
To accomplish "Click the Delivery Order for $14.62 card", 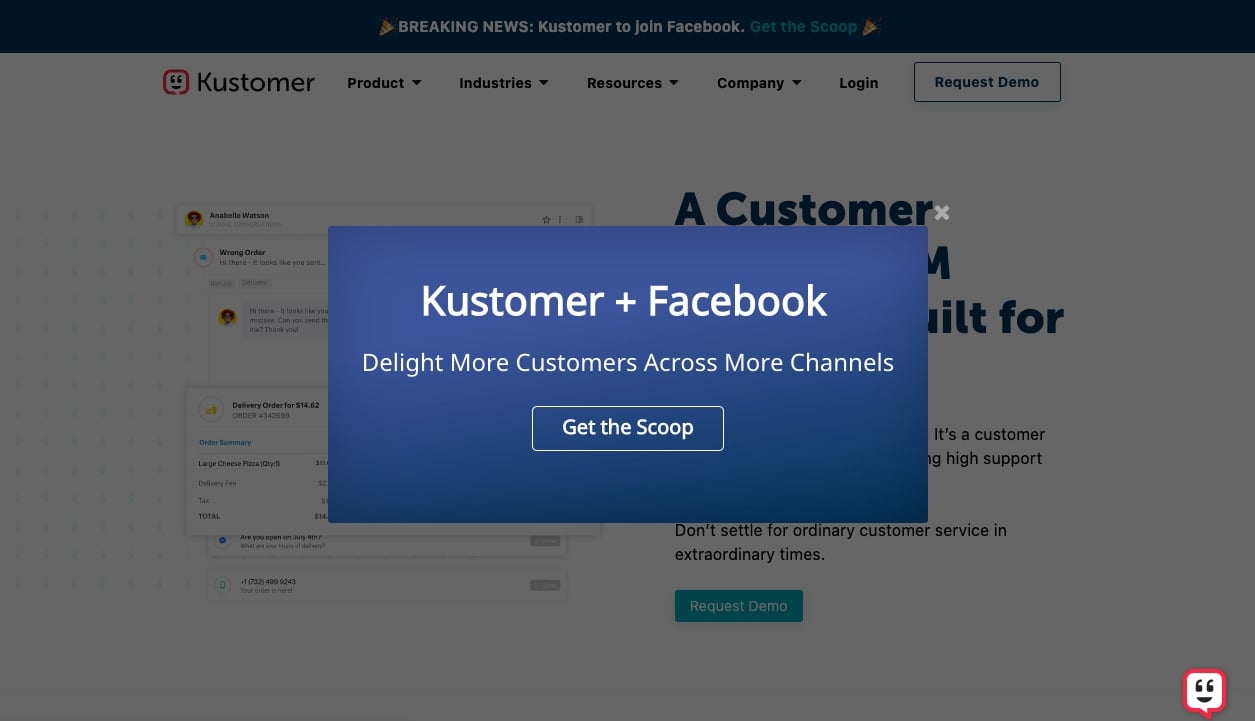I will (x=258, y=461).
